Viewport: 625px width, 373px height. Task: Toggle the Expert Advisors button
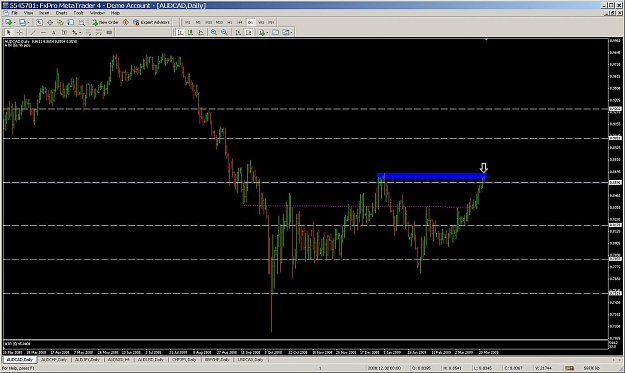pyautogui.click(x=151, y=22)
